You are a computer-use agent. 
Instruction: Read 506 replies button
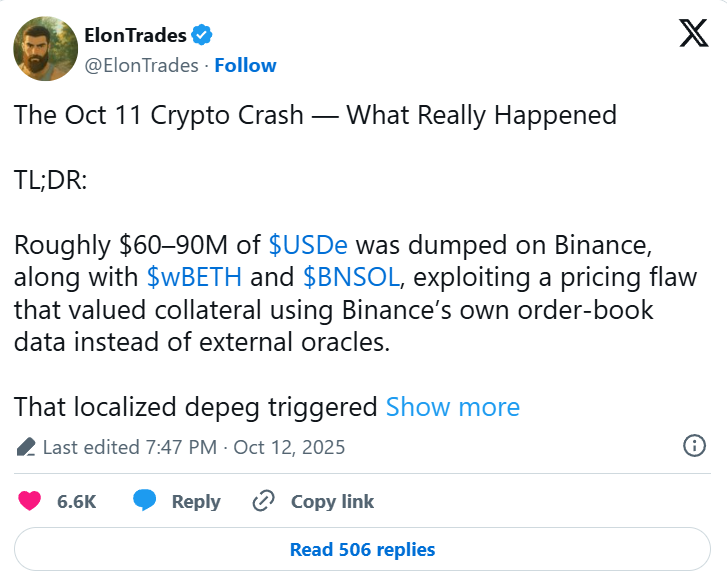click(x=362, y=549)
